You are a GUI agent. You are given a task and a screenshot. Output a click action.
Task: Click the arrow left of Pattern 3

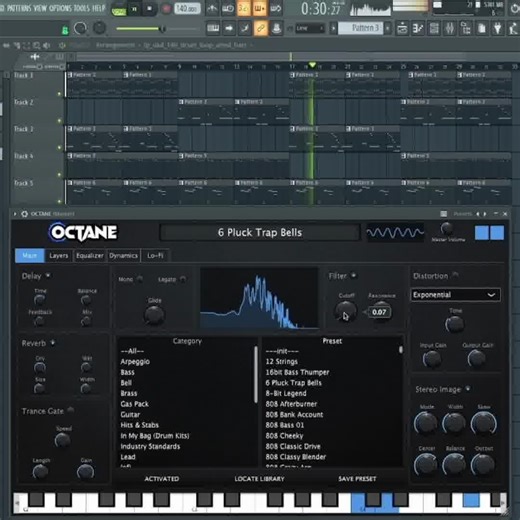pyautogui.click(x=333, y=29)
